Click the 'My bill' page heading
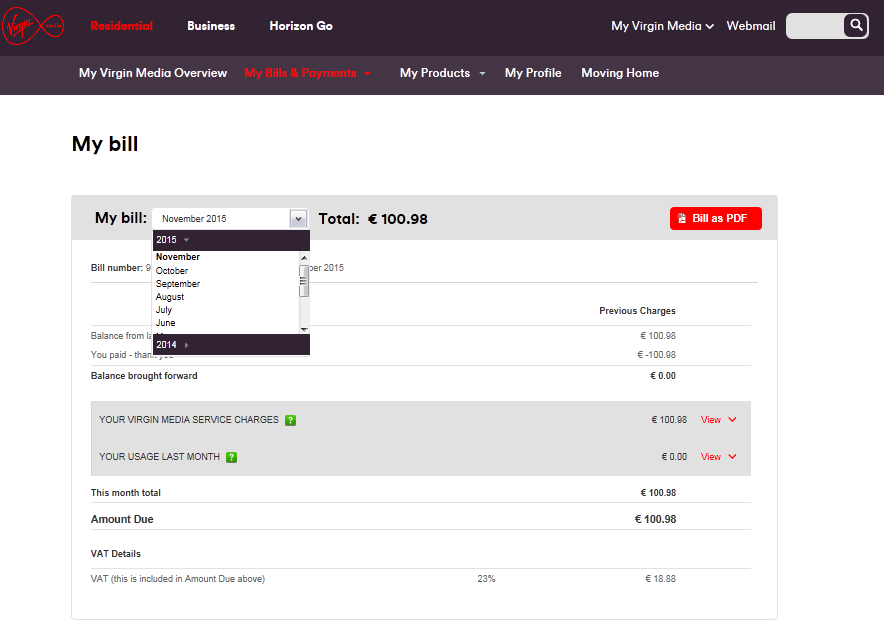This screenshot has height=620, width=884. click(105, 144)
